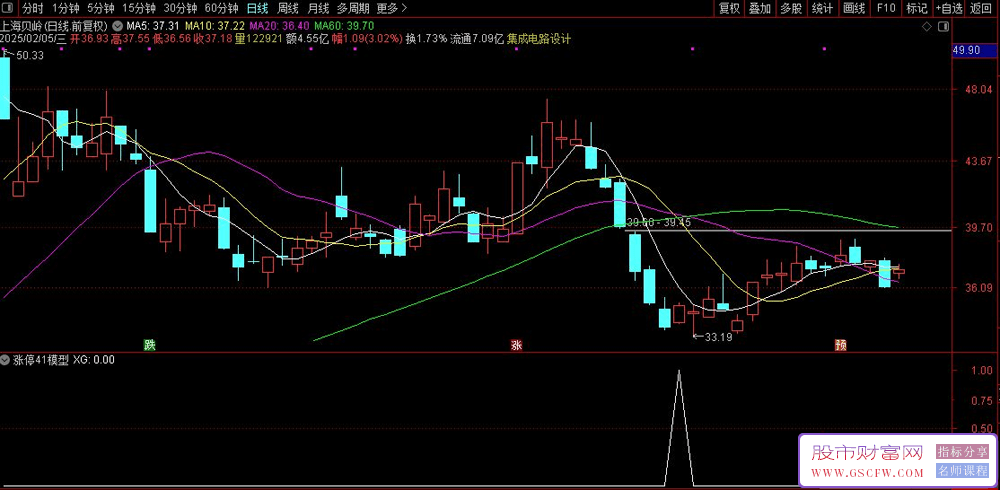The image size is (1000, 490).
Task: Click the 流通7.09亿 float shares text
Action: coord(477,39)
